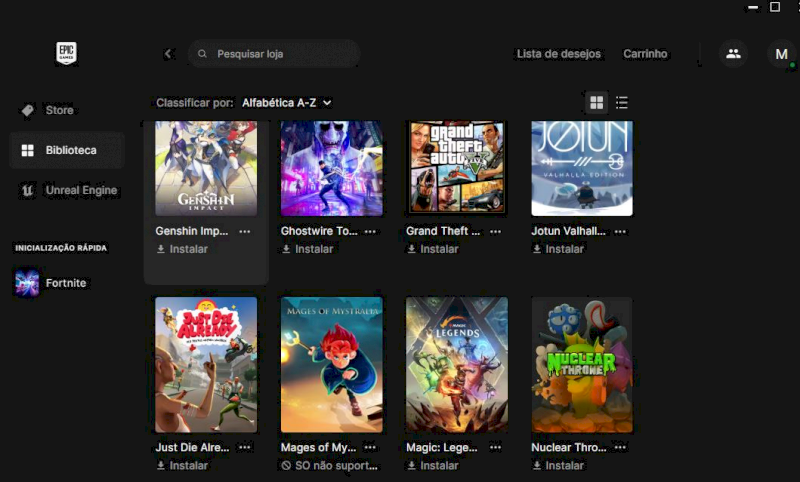Screen dimensions: 800x482
Task: Install Just Die Already
Action: [x=182, y=466]
